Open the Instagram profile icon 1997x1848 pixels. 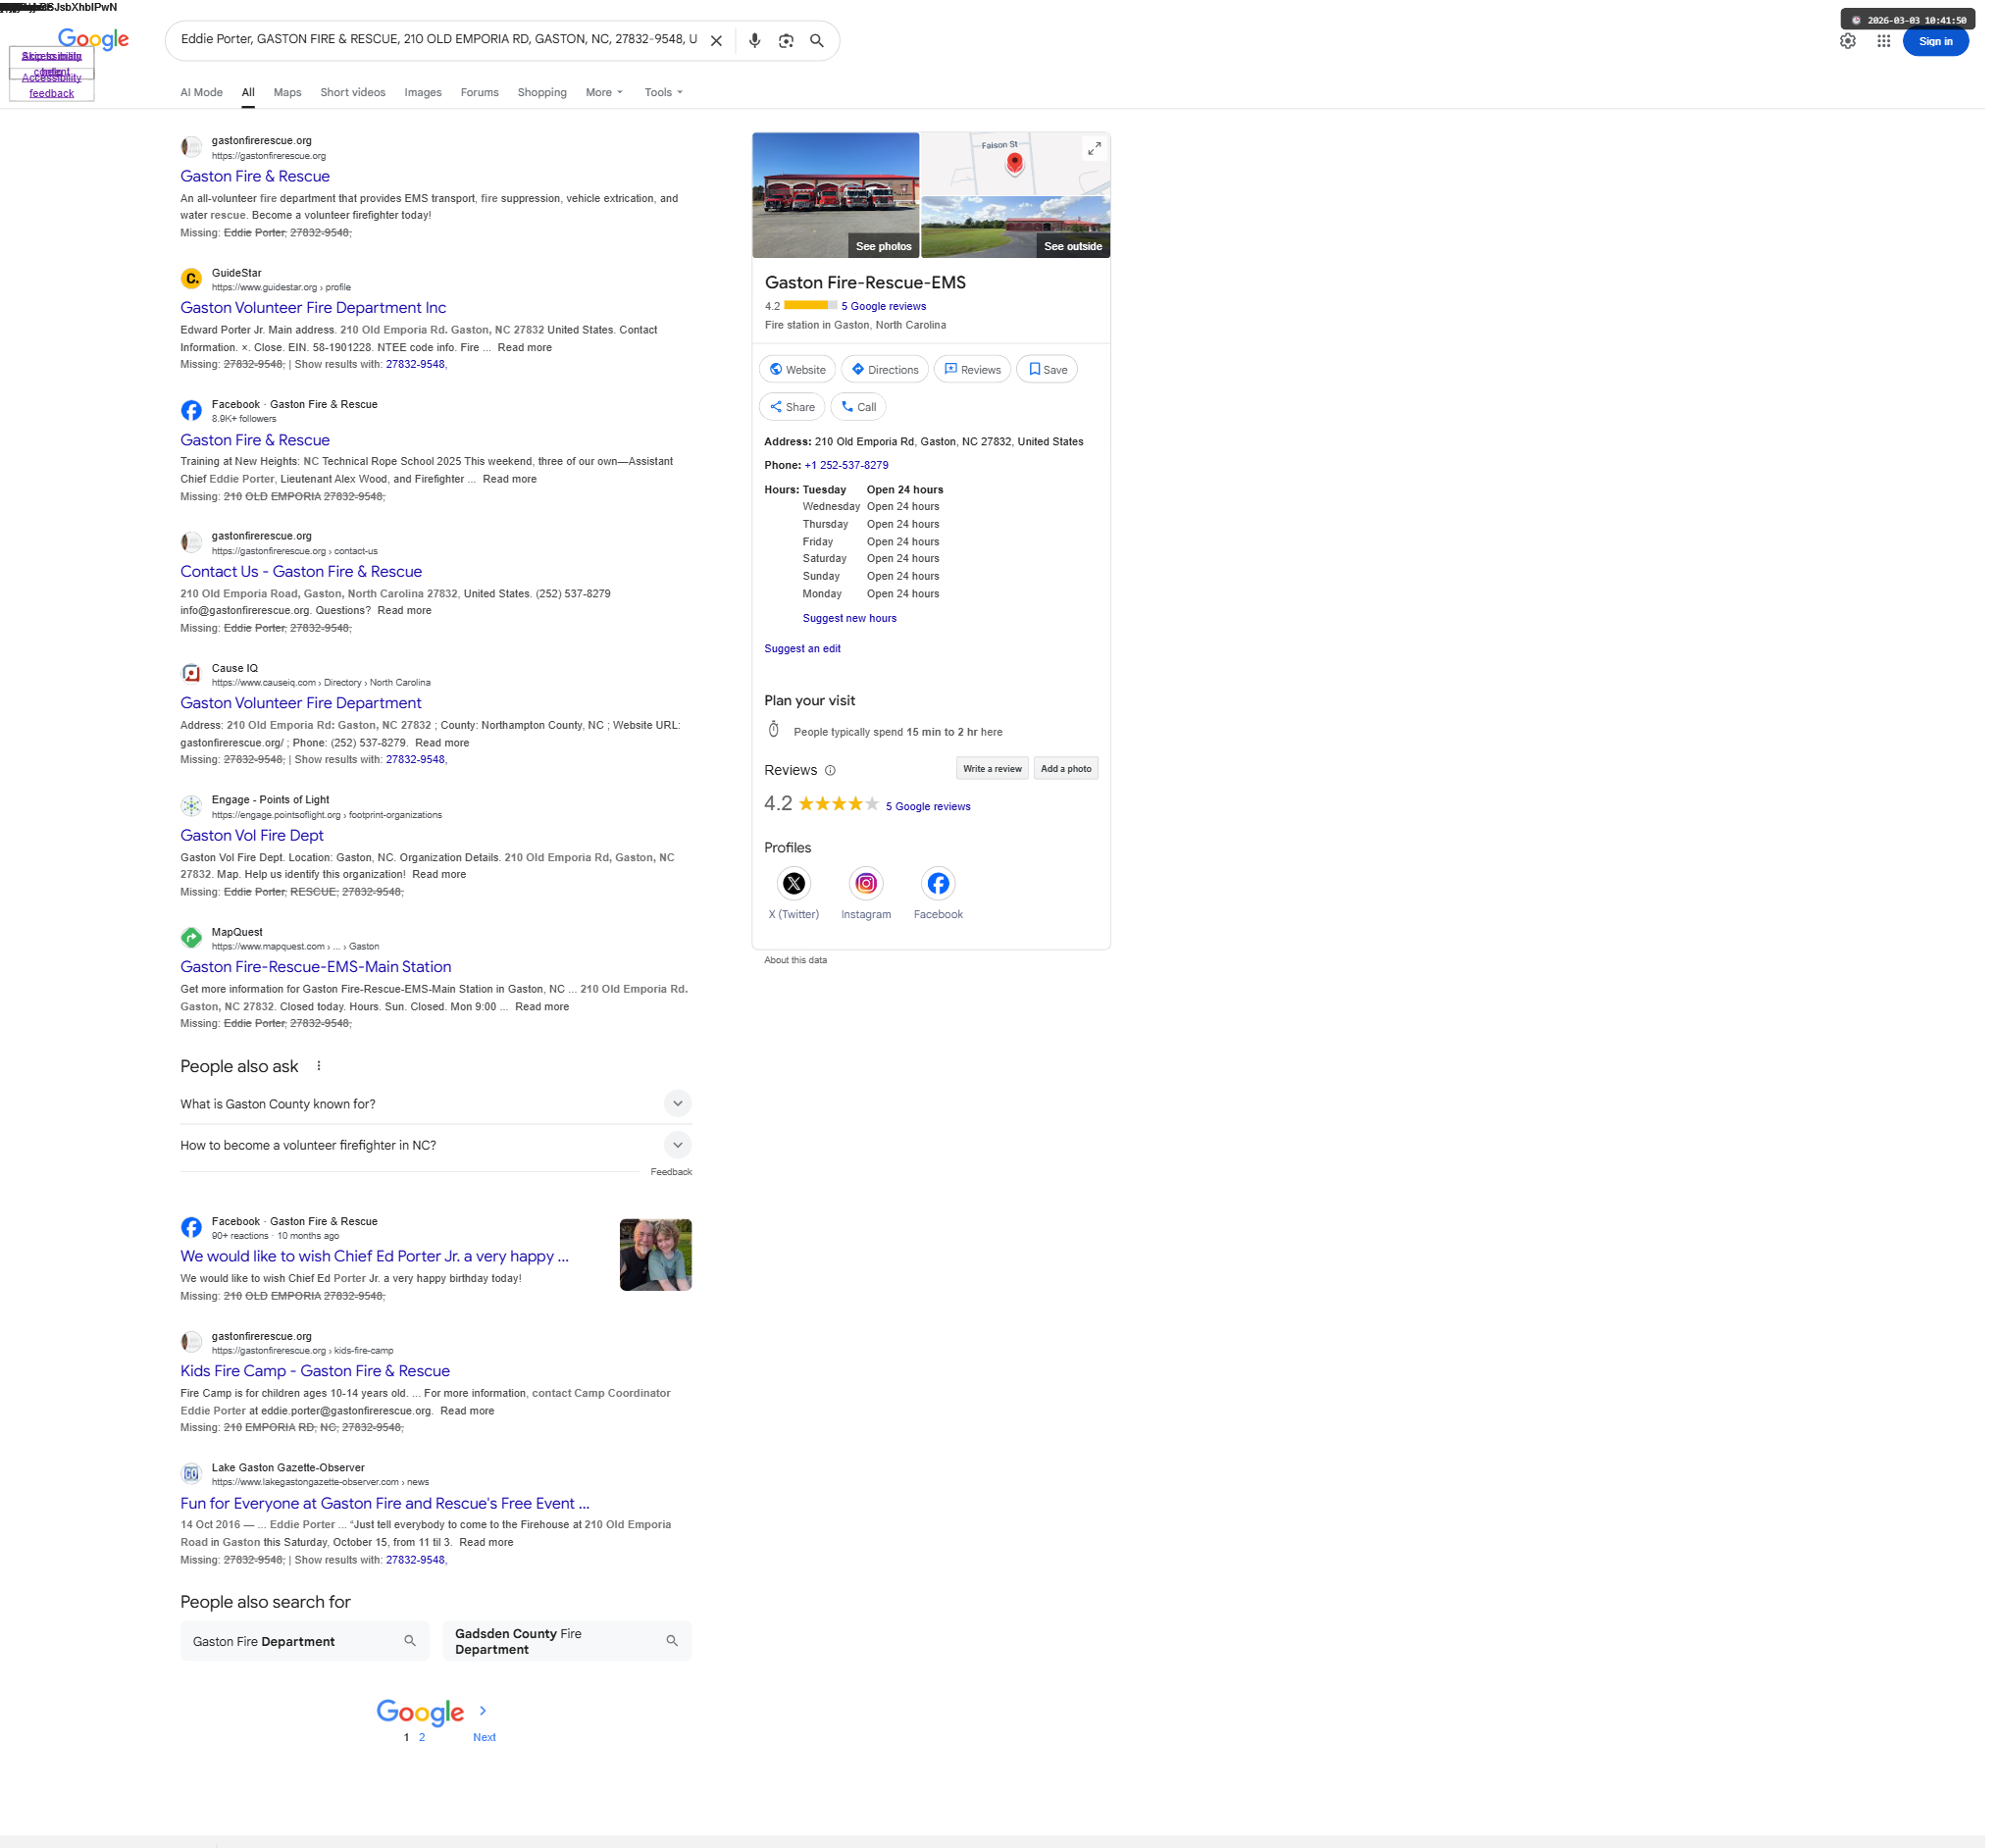coord(866,884)
